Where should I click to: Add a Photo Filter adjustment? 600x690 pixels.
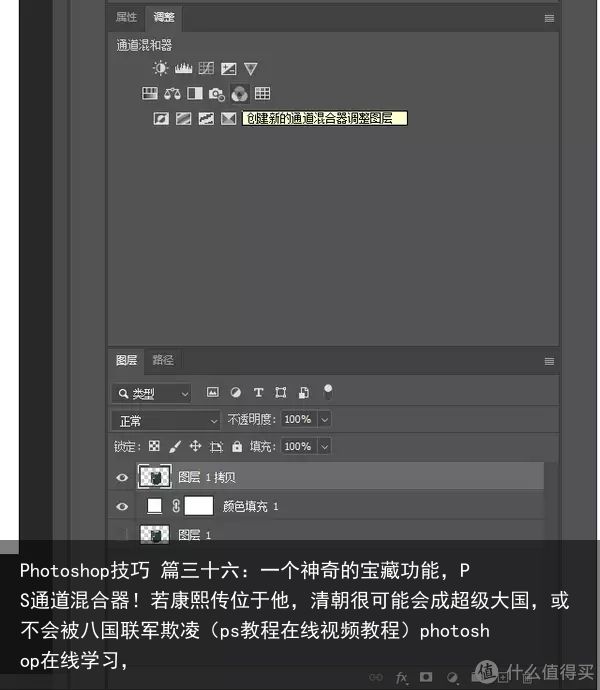pyautogui.click(x=217, y=94)
